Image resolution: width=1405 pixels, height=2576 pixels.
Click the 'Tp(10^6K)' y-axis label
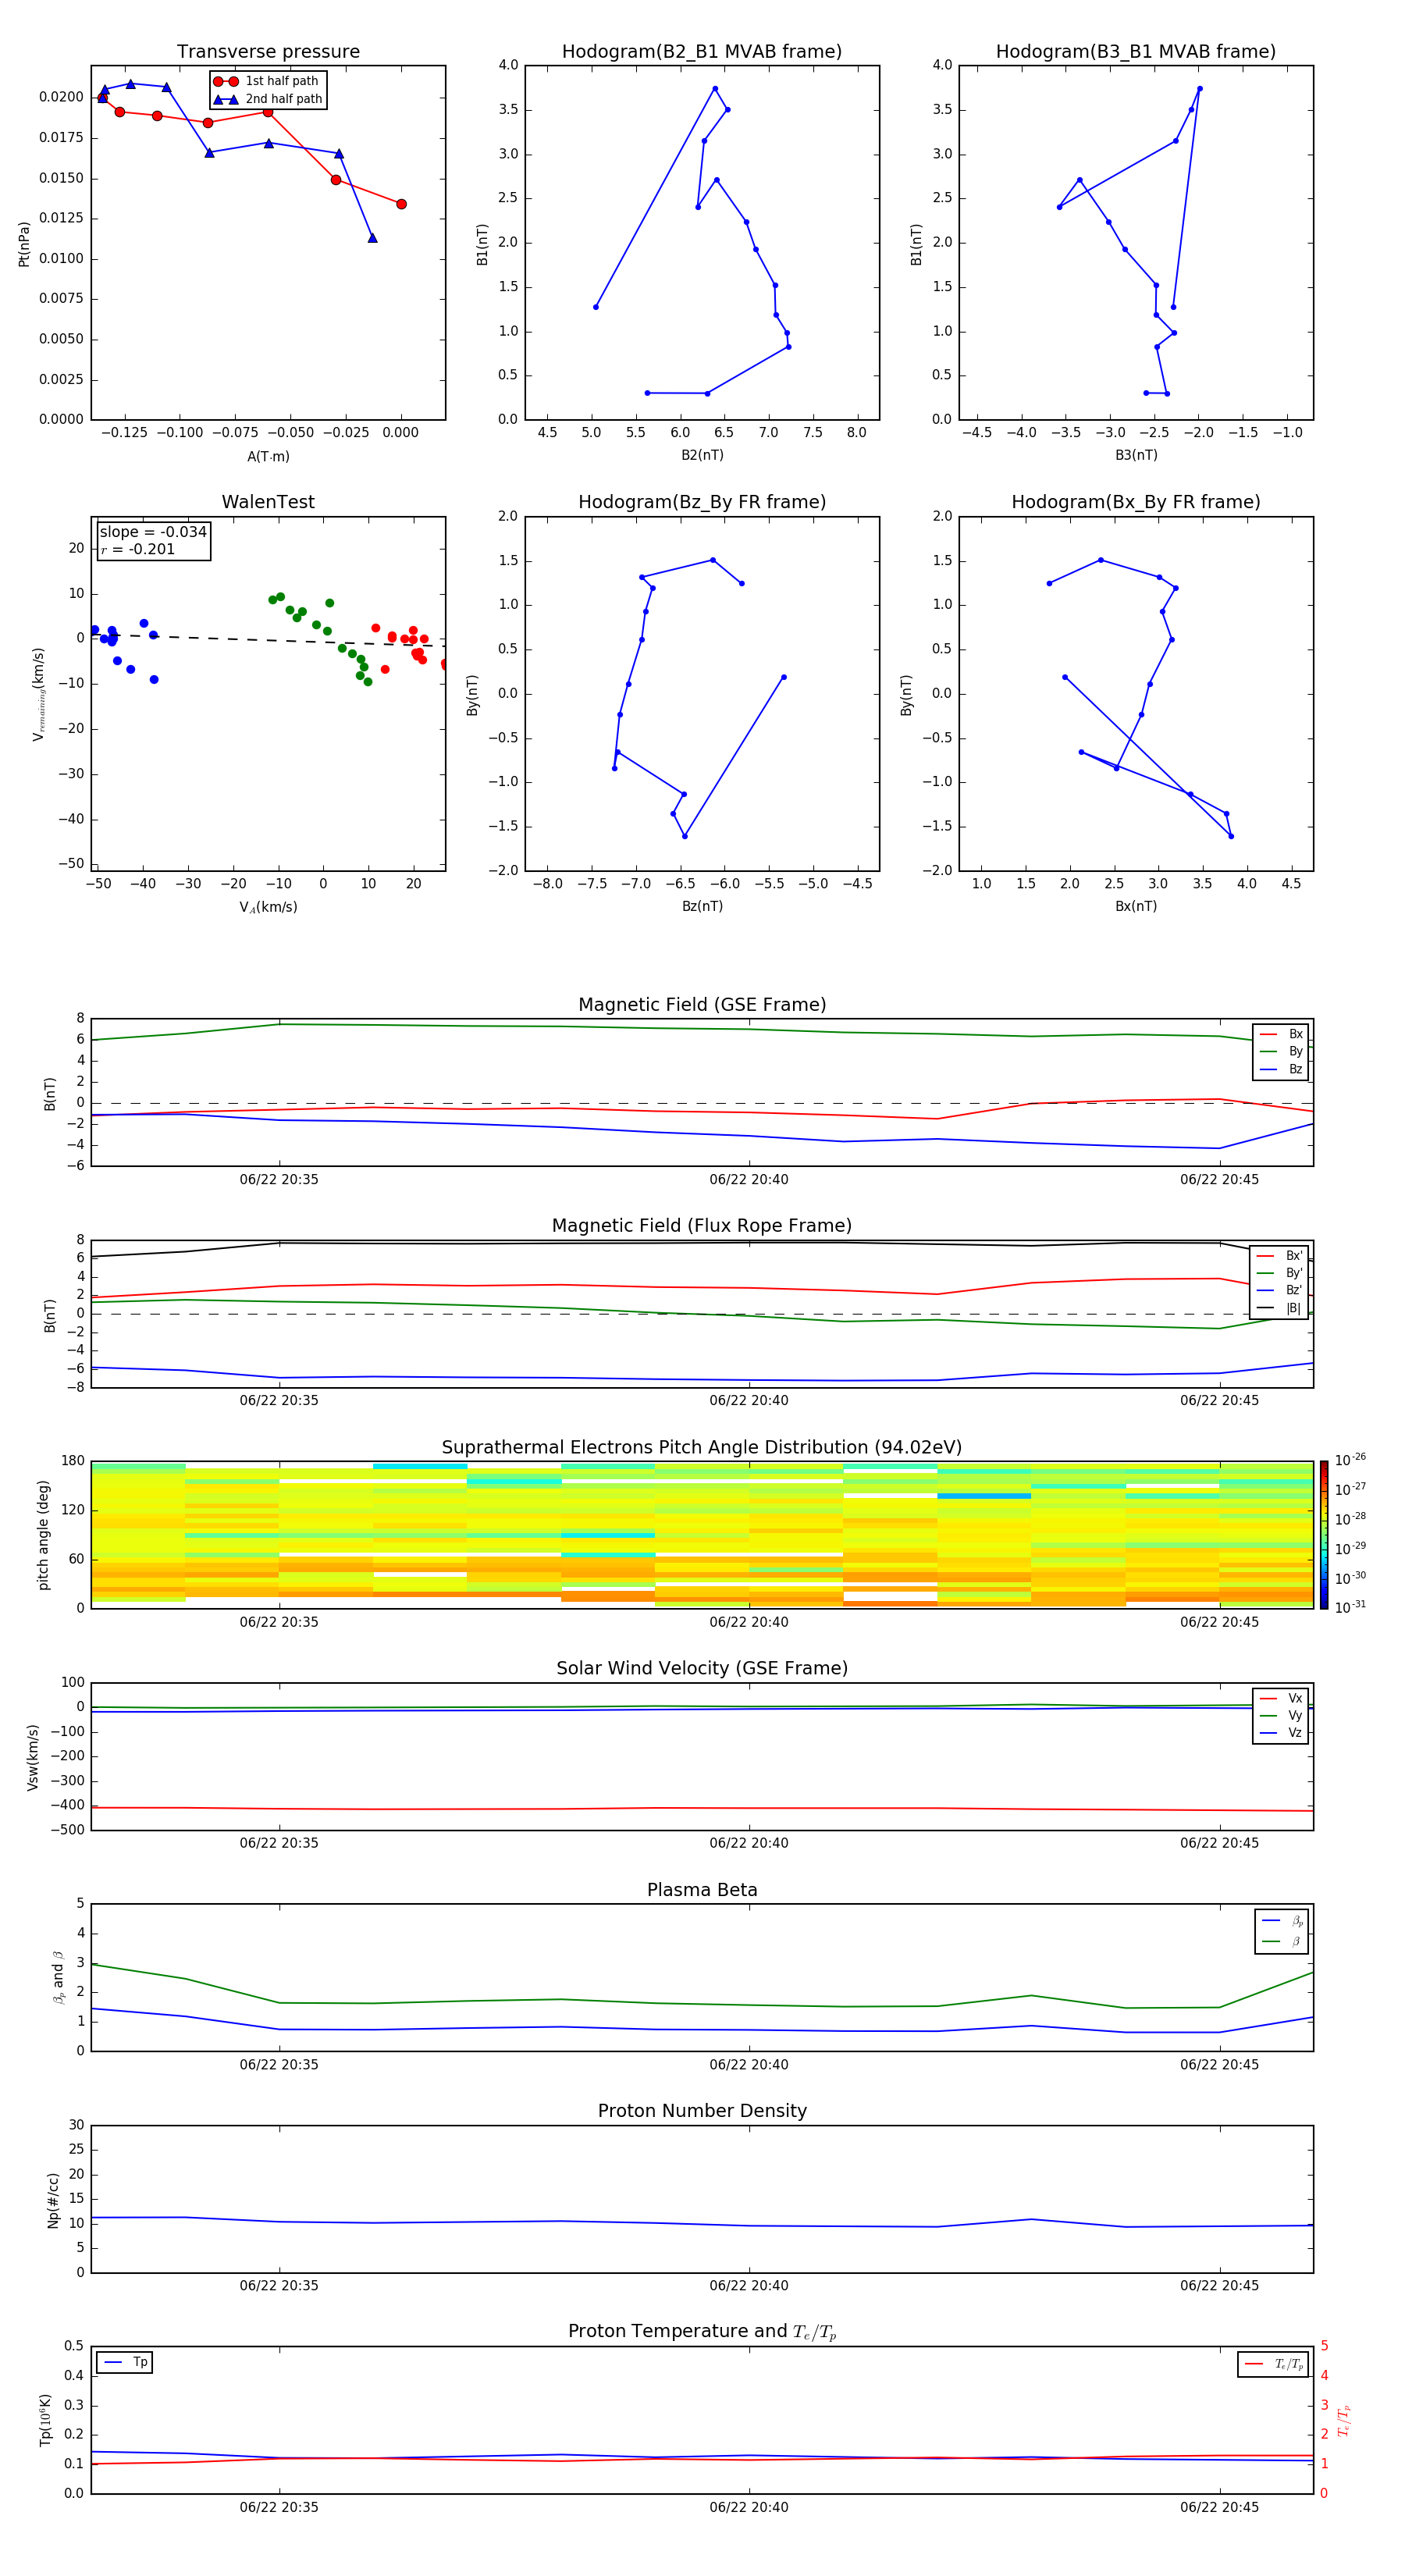pos(45,2421)
